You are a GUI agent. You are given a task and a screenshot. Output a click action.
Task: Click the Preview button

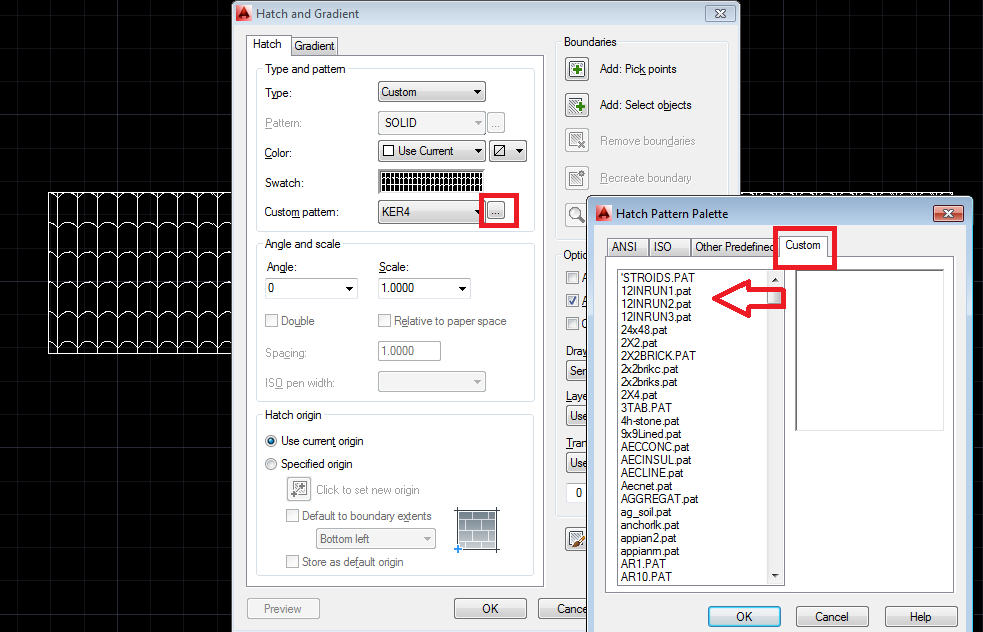pos(283,608)
